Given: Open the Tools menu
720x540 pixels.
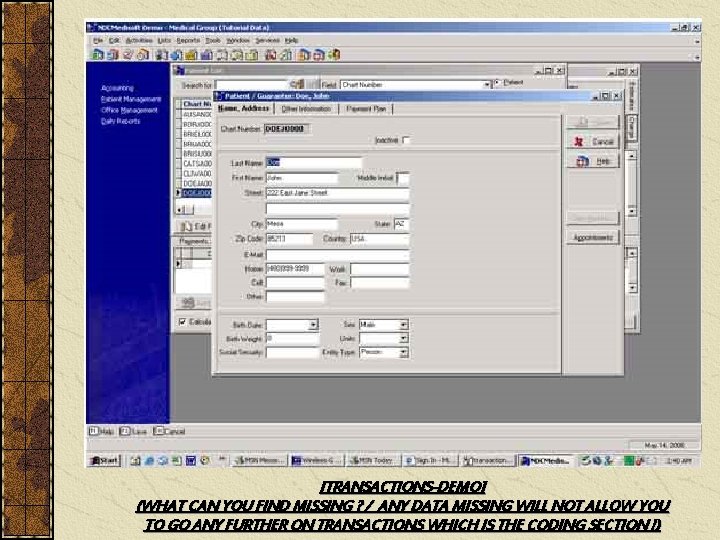Looking at the screenshot, I should click(x=213, y=40).
